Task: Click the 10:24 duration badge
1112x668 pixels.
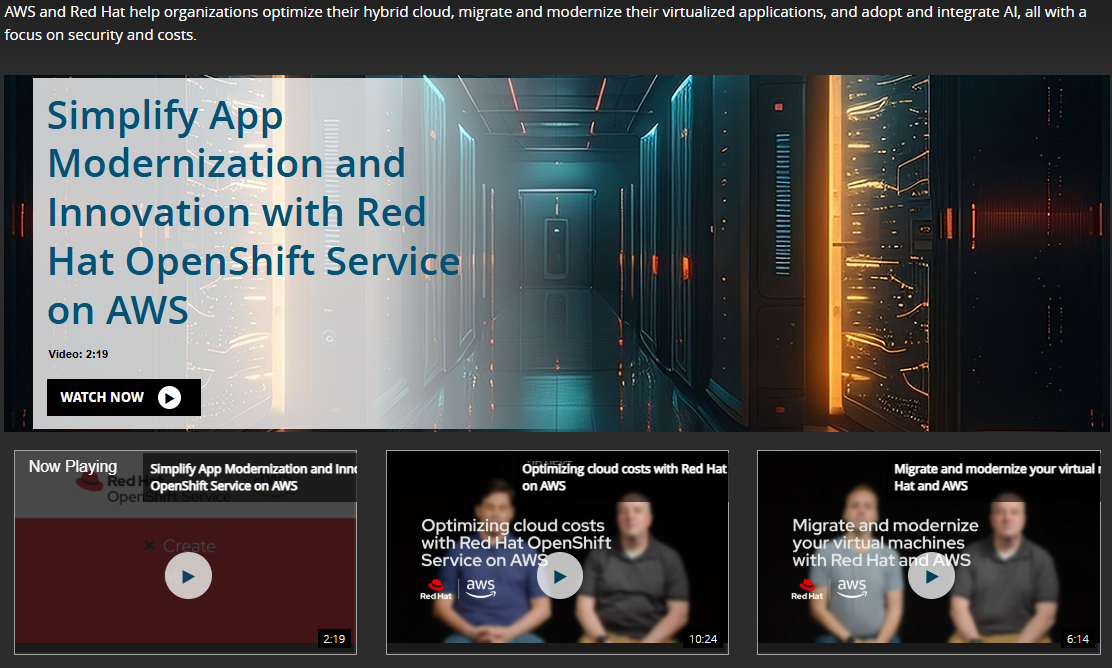Action: 703,639
